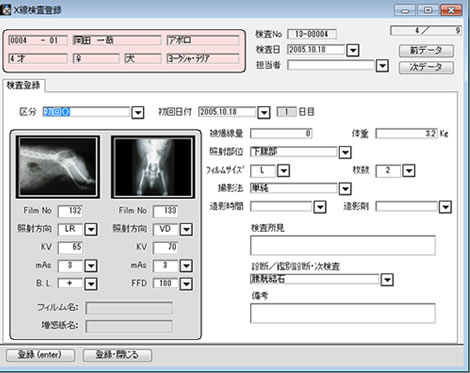Click the KV field showing 65
Image resolution: width=470 pixels, height=373 pixels.
point(70,247)
